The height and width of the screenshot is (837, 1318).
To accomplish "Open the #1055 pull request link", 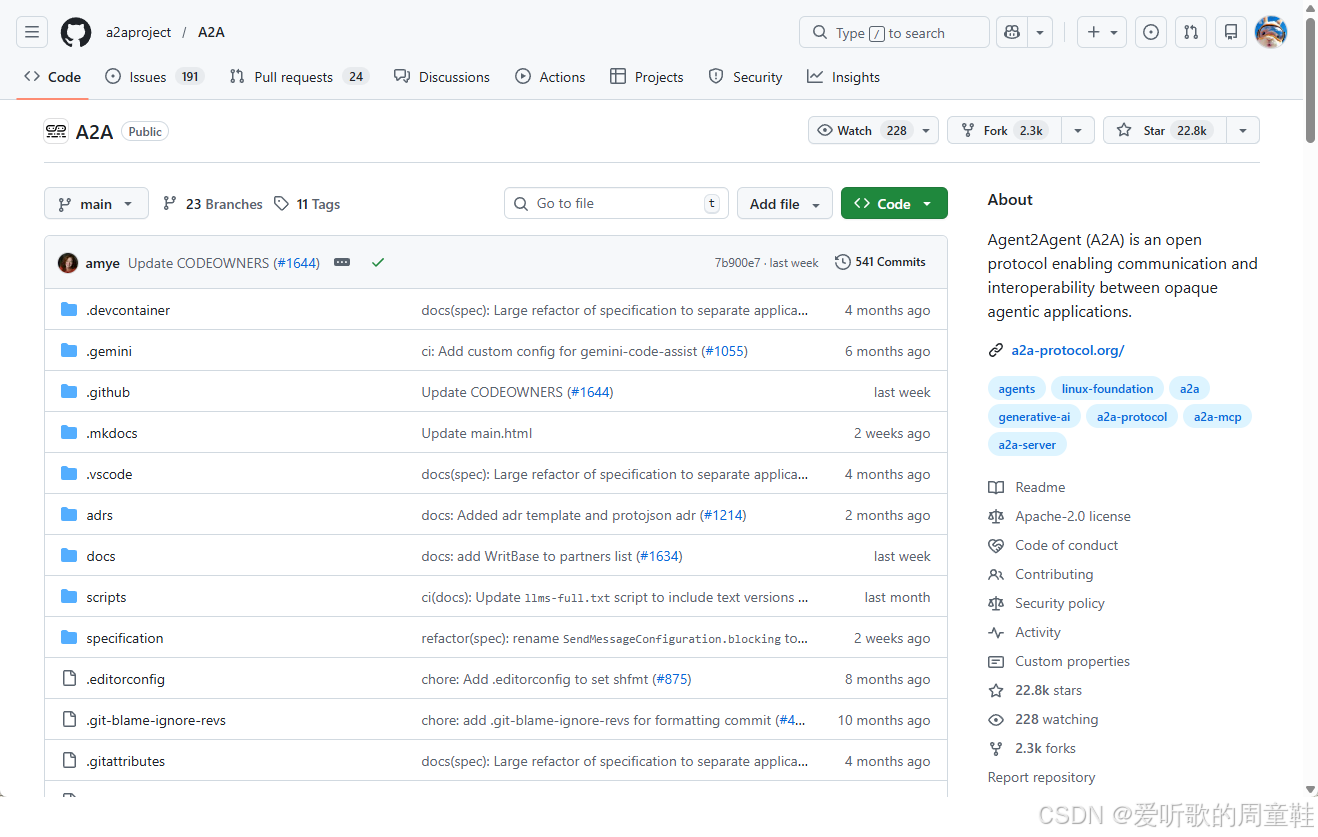I will point(725,351).
